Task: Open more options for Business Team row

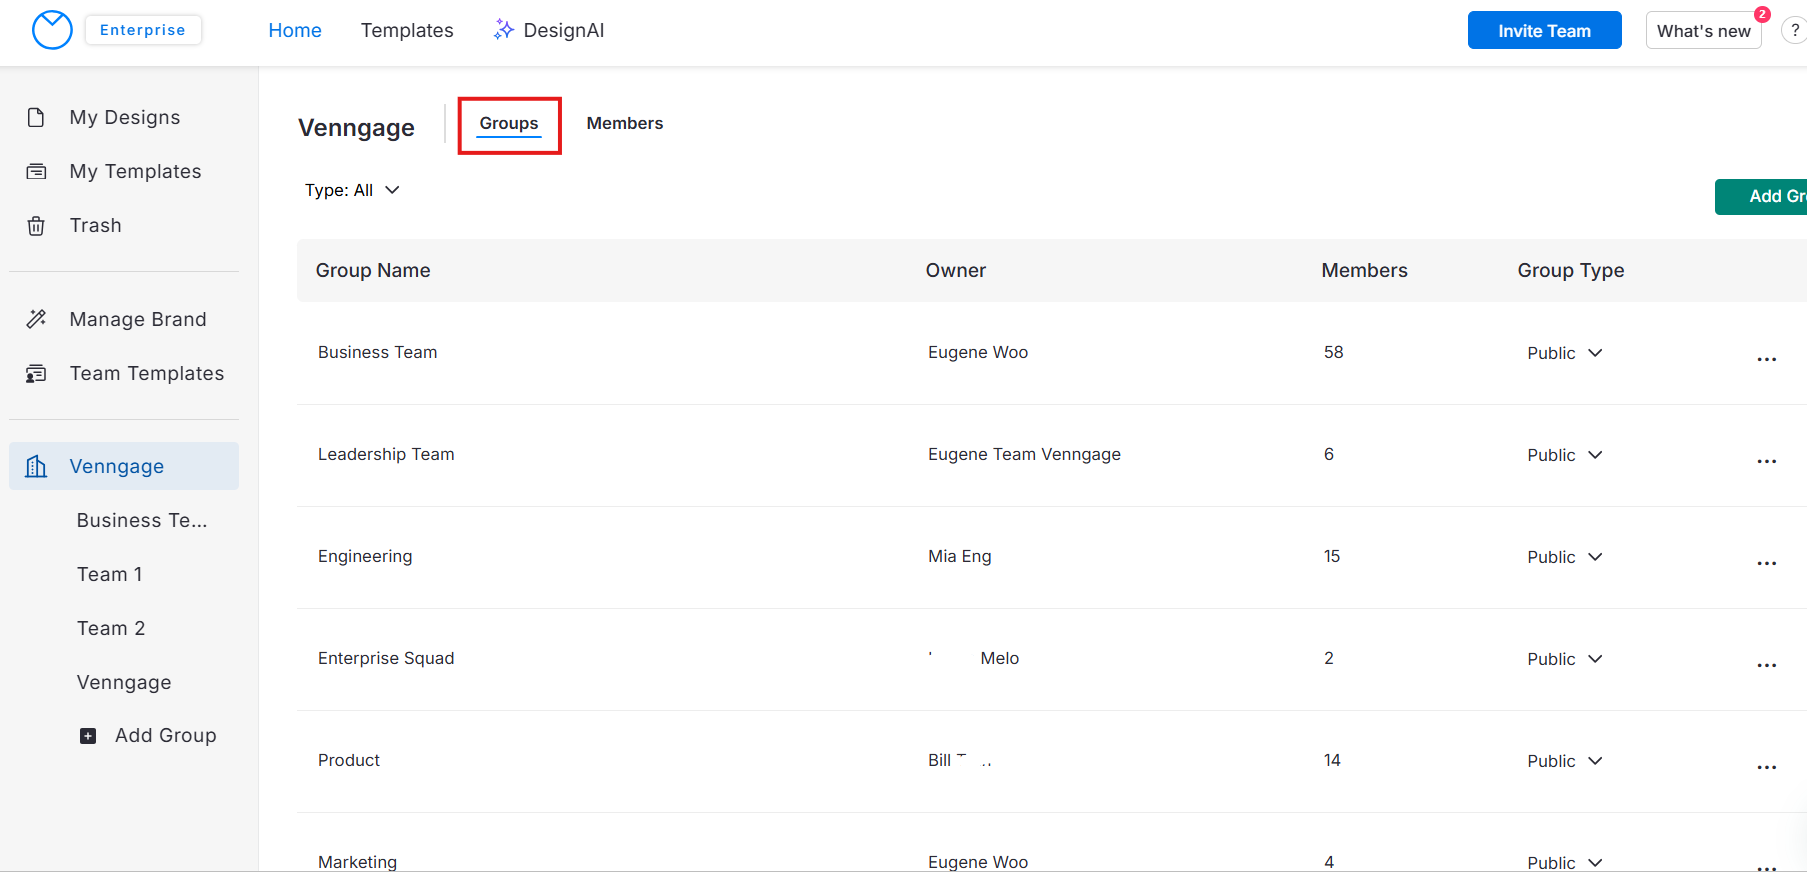Action: coord(1766,359)
